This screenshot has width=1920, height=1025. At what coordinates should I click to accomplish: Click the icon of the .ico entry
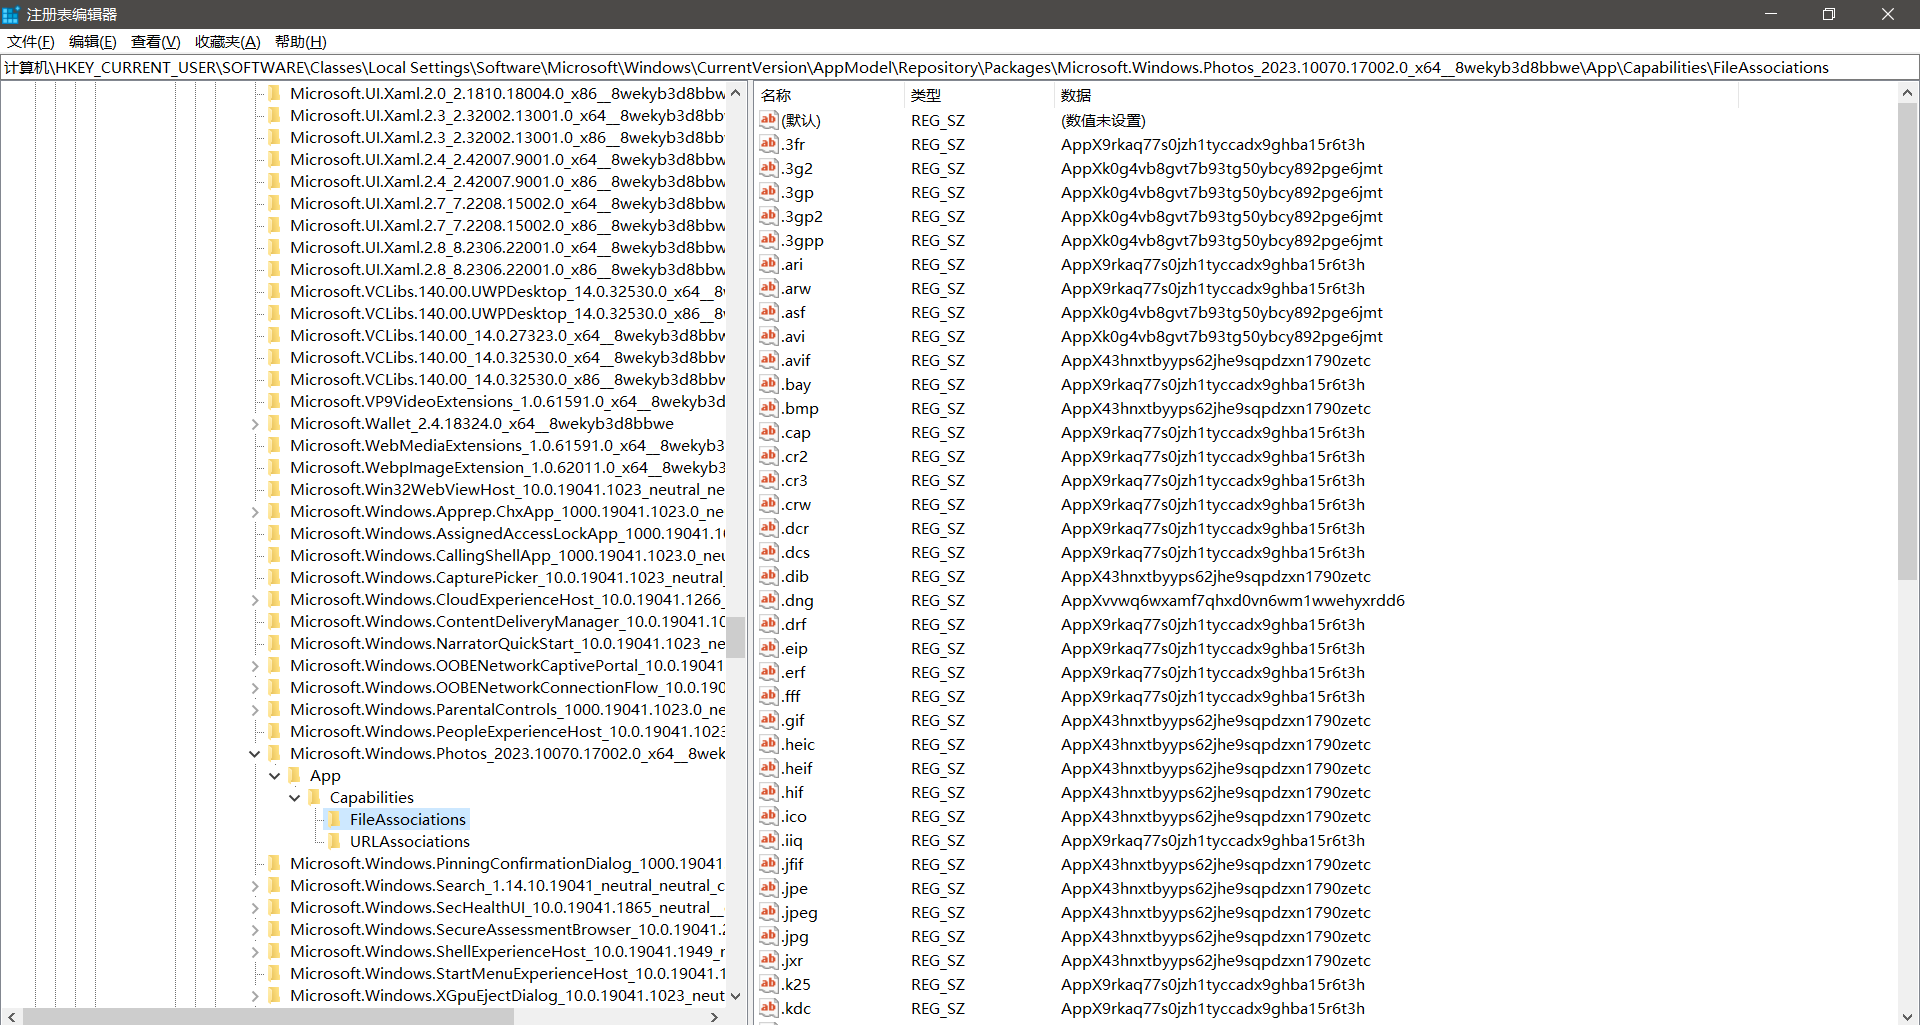pos(768,816)
